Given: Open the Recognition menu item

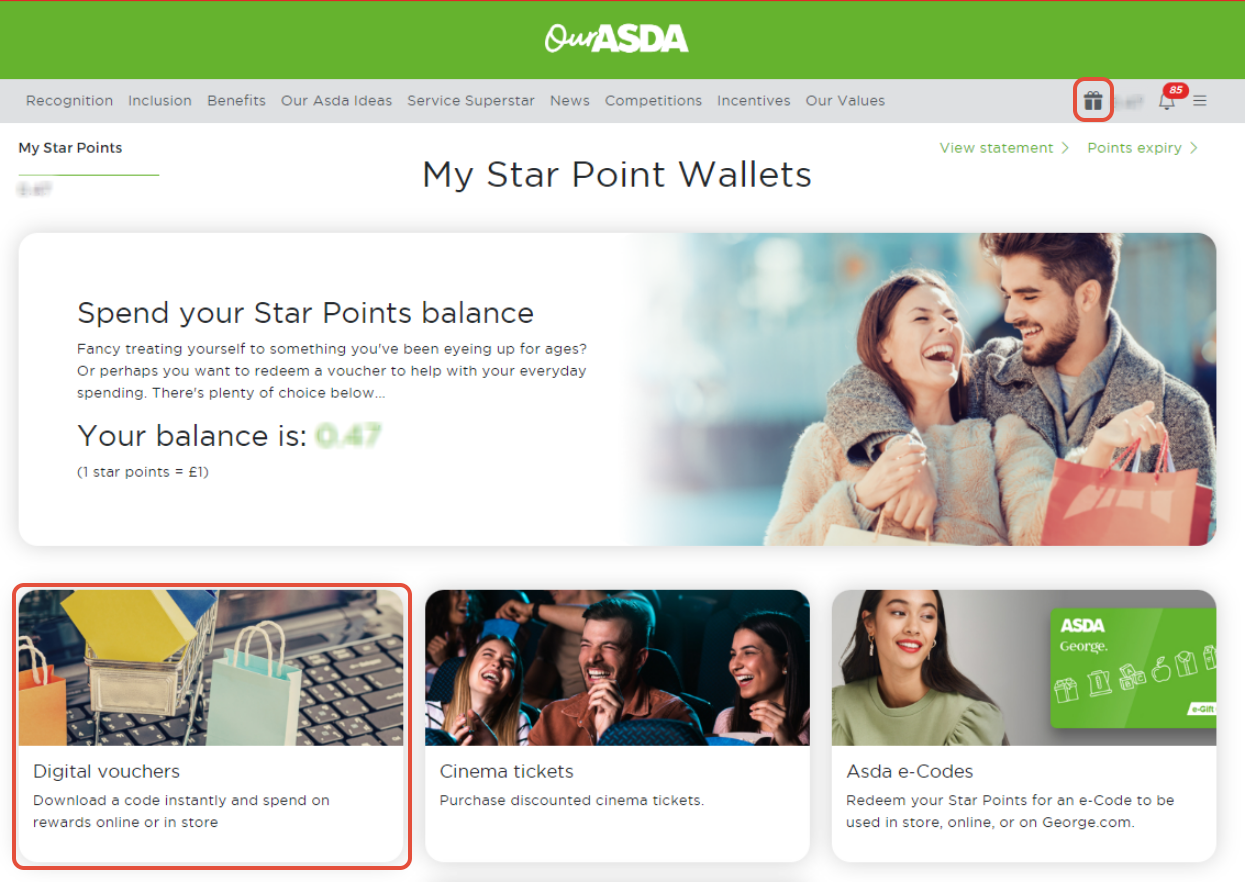Looking at the screenshot, I should 69,101.
